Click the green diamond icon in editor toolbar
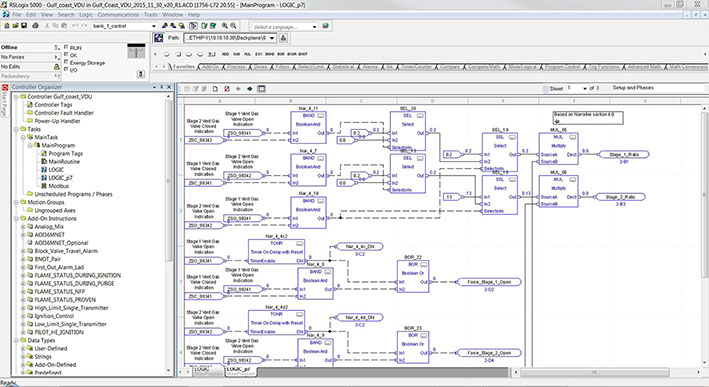Image resolution: width=709 pixels, height=387 pixels. point(250,89)
